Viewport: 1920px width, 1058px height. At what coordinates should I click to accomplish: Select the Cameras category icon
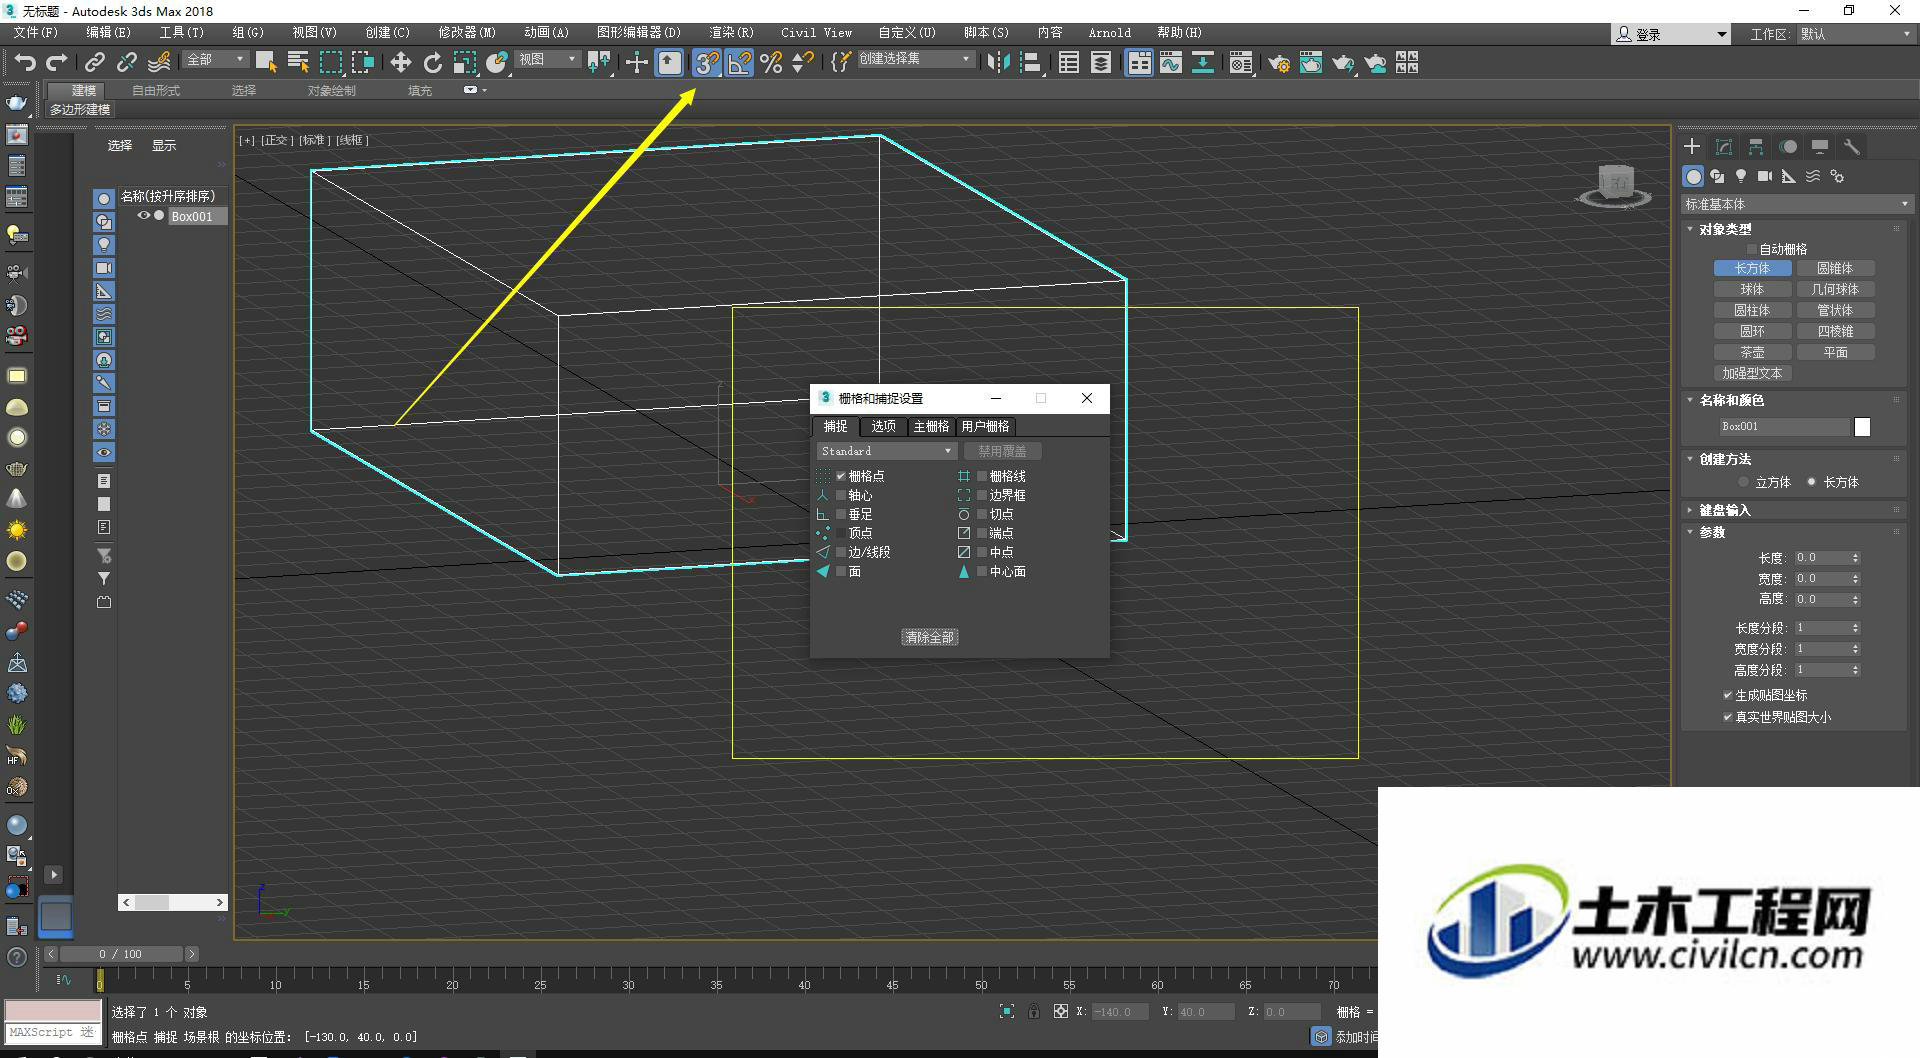point(1765,176)
